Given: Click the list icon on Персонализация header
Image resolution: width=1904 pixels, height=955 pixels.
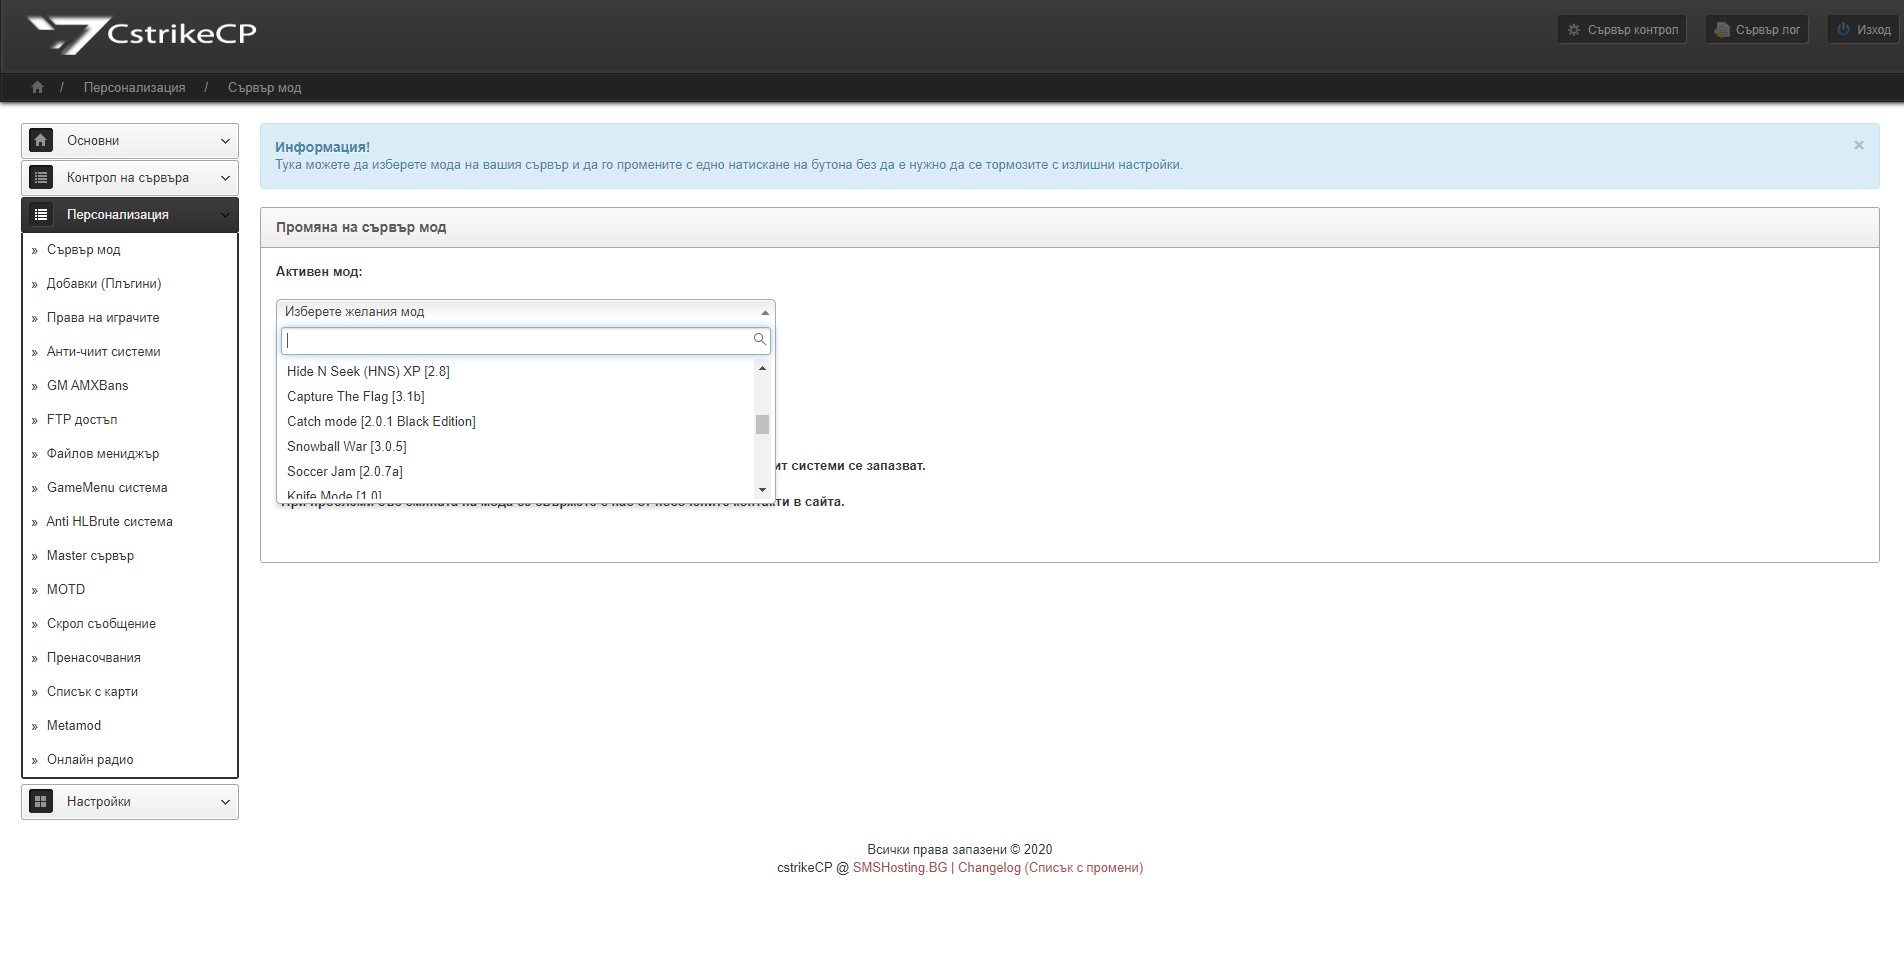Looking at the screenshot, I should [40, 214].
